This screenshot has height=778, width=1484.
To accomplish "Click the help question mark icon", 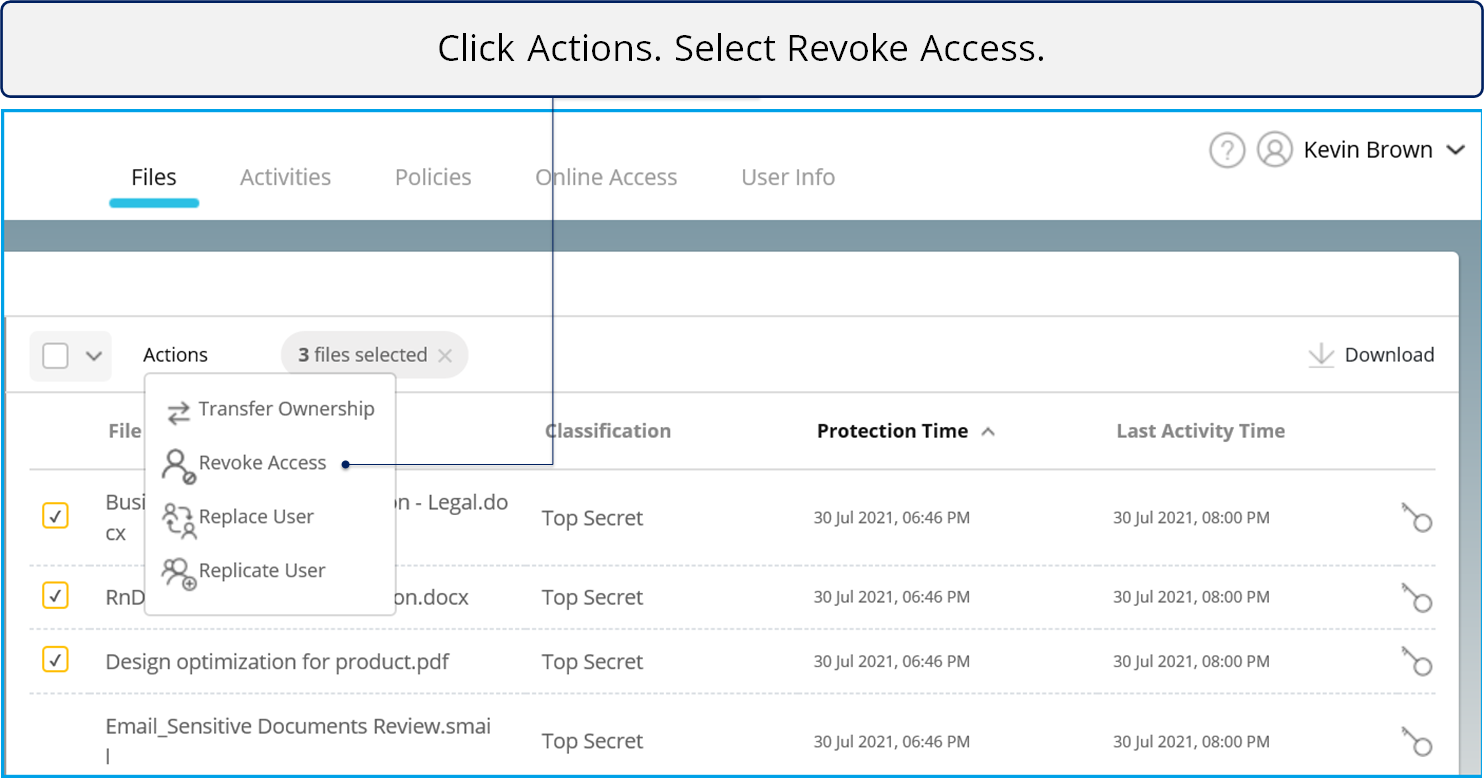I will coord(1227,150).
